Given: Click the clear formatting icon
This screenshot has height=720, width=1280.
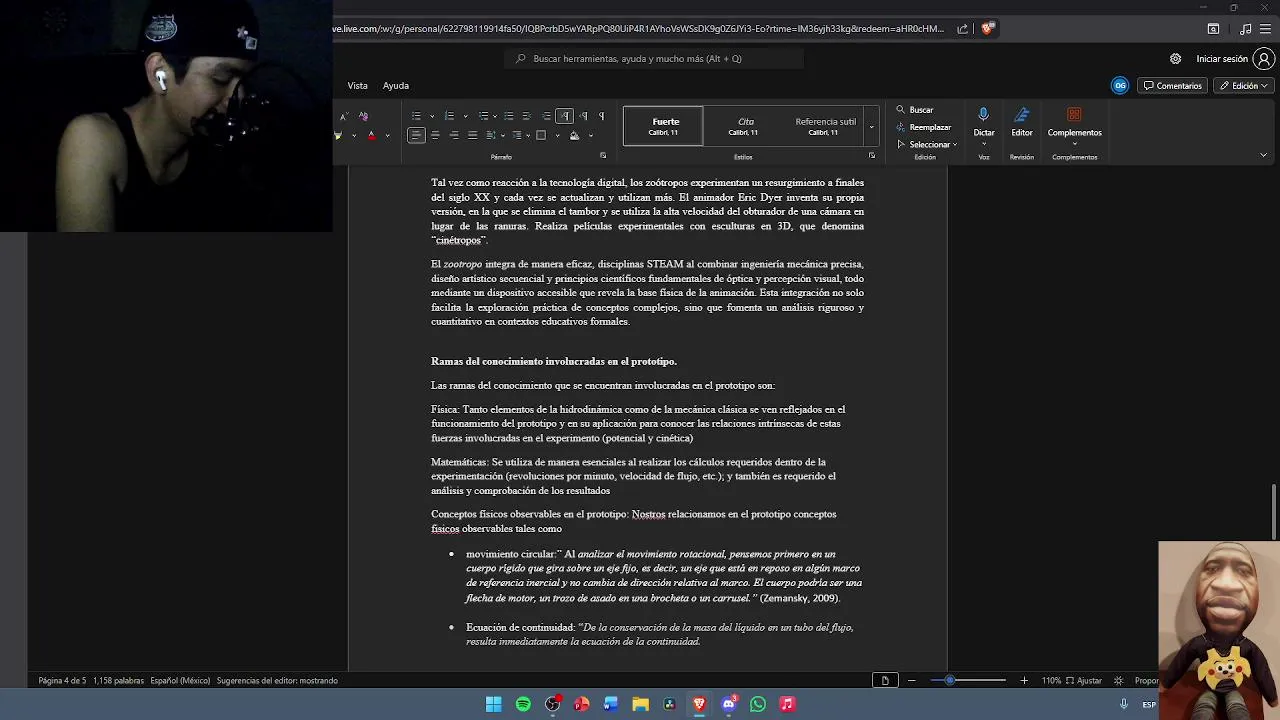Looking at the screenshot, I should (363, 116).
